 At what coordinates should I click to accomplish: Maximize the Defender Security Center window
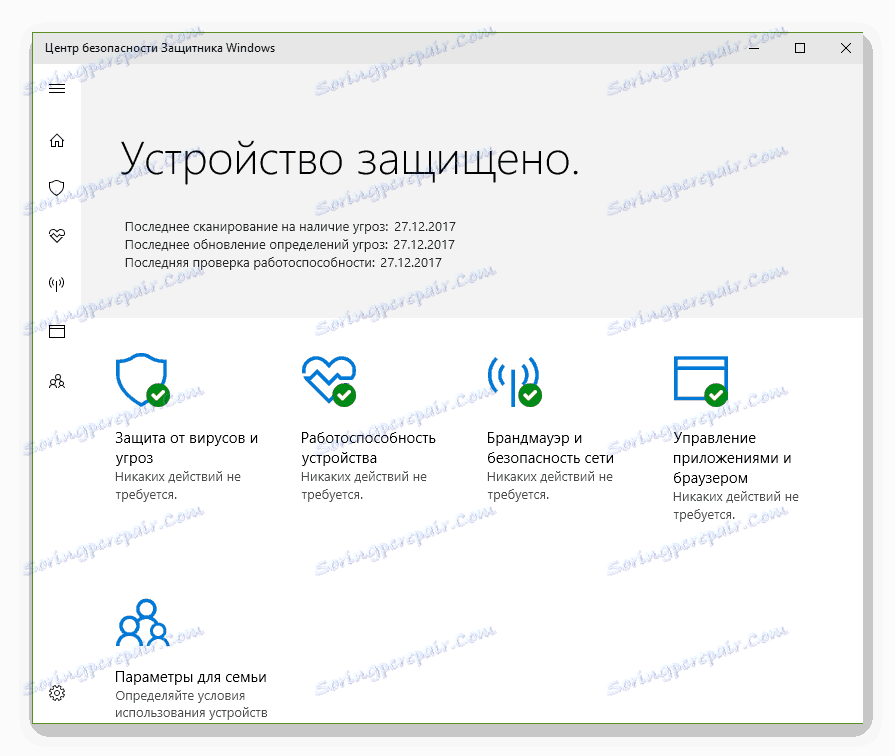800,48
